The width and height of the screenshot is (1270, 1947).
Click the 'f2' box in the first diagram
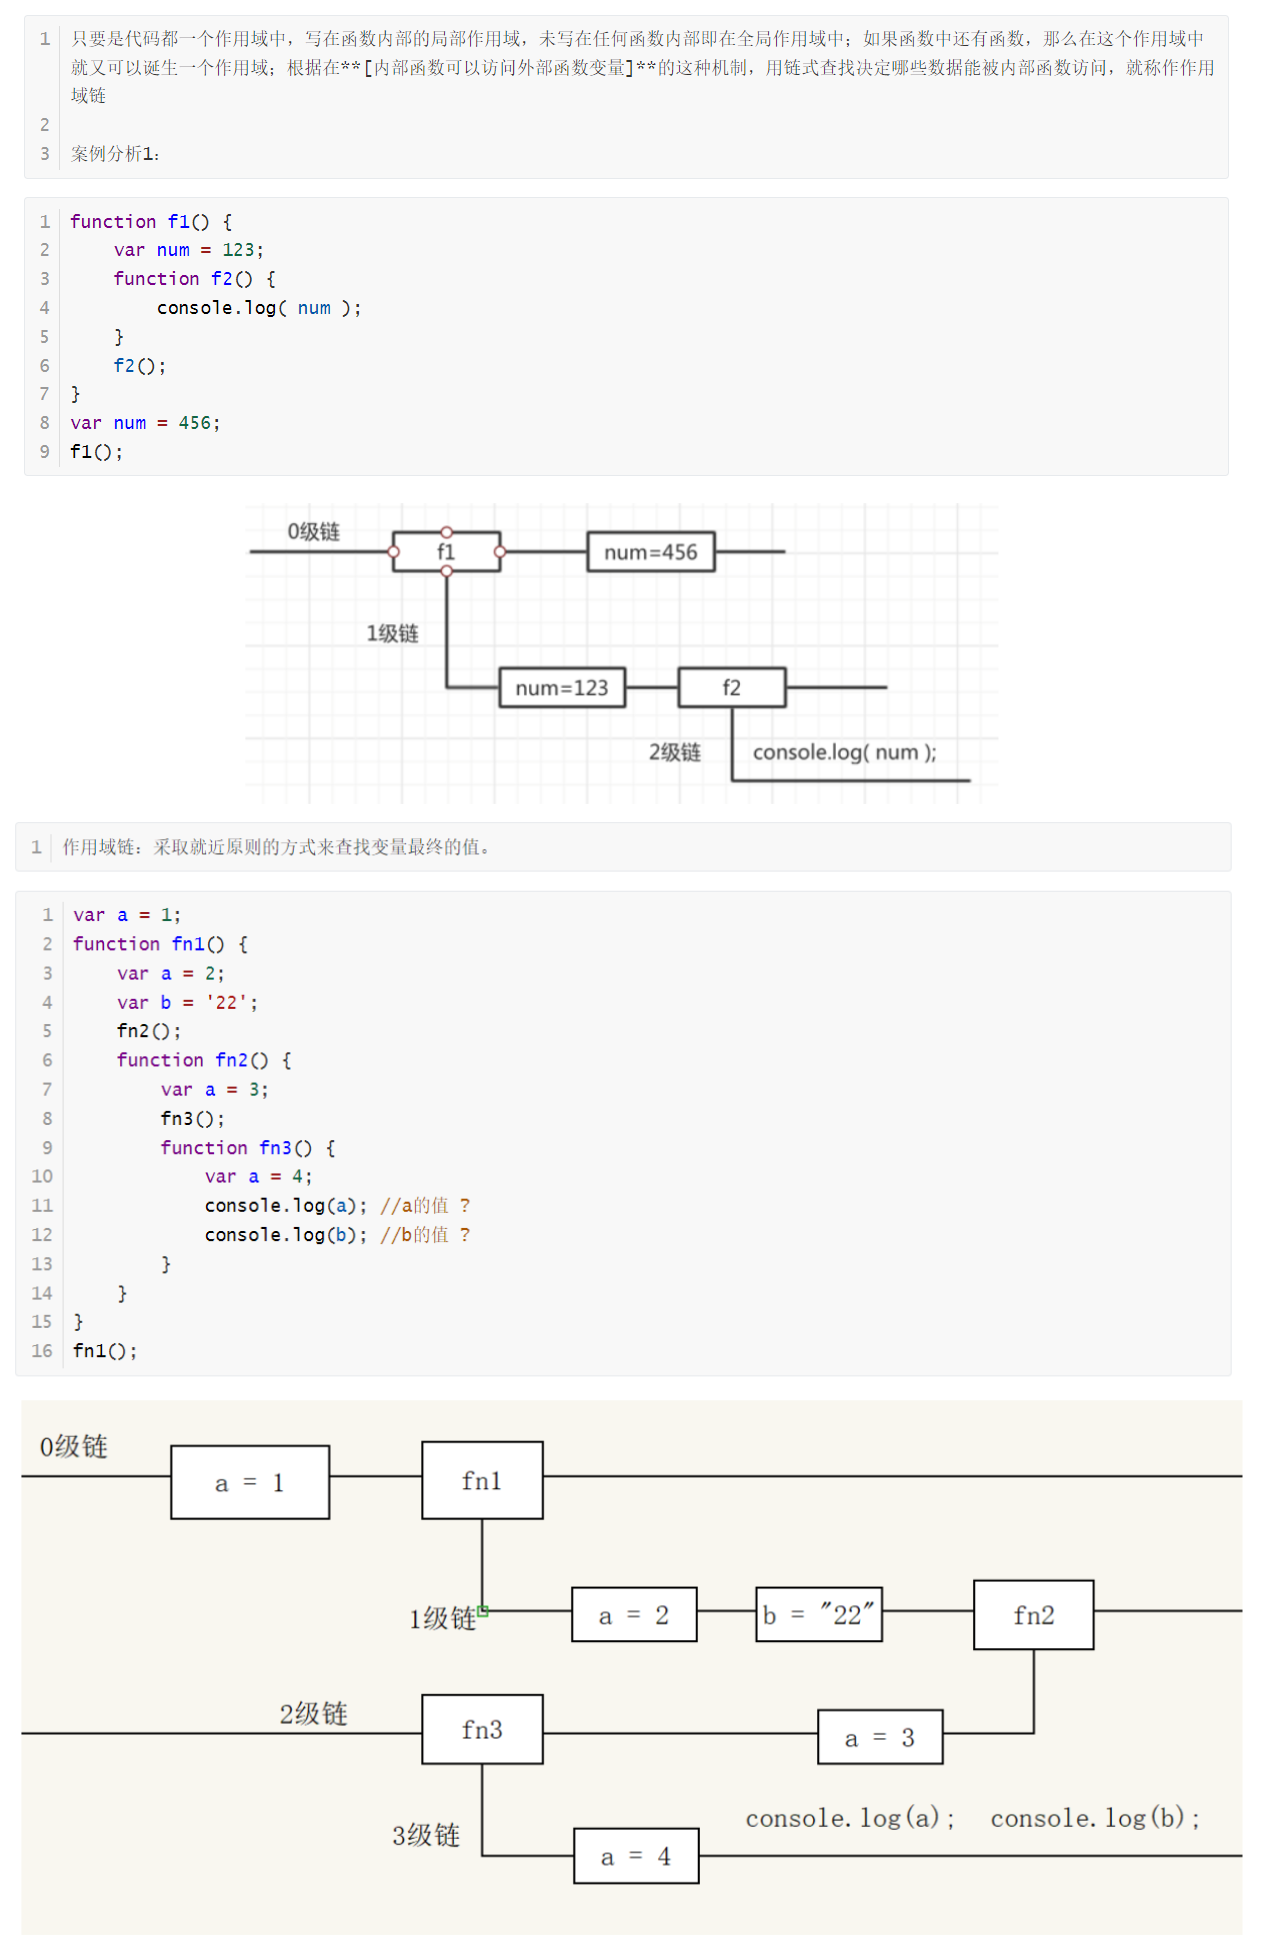coord(732,688)
